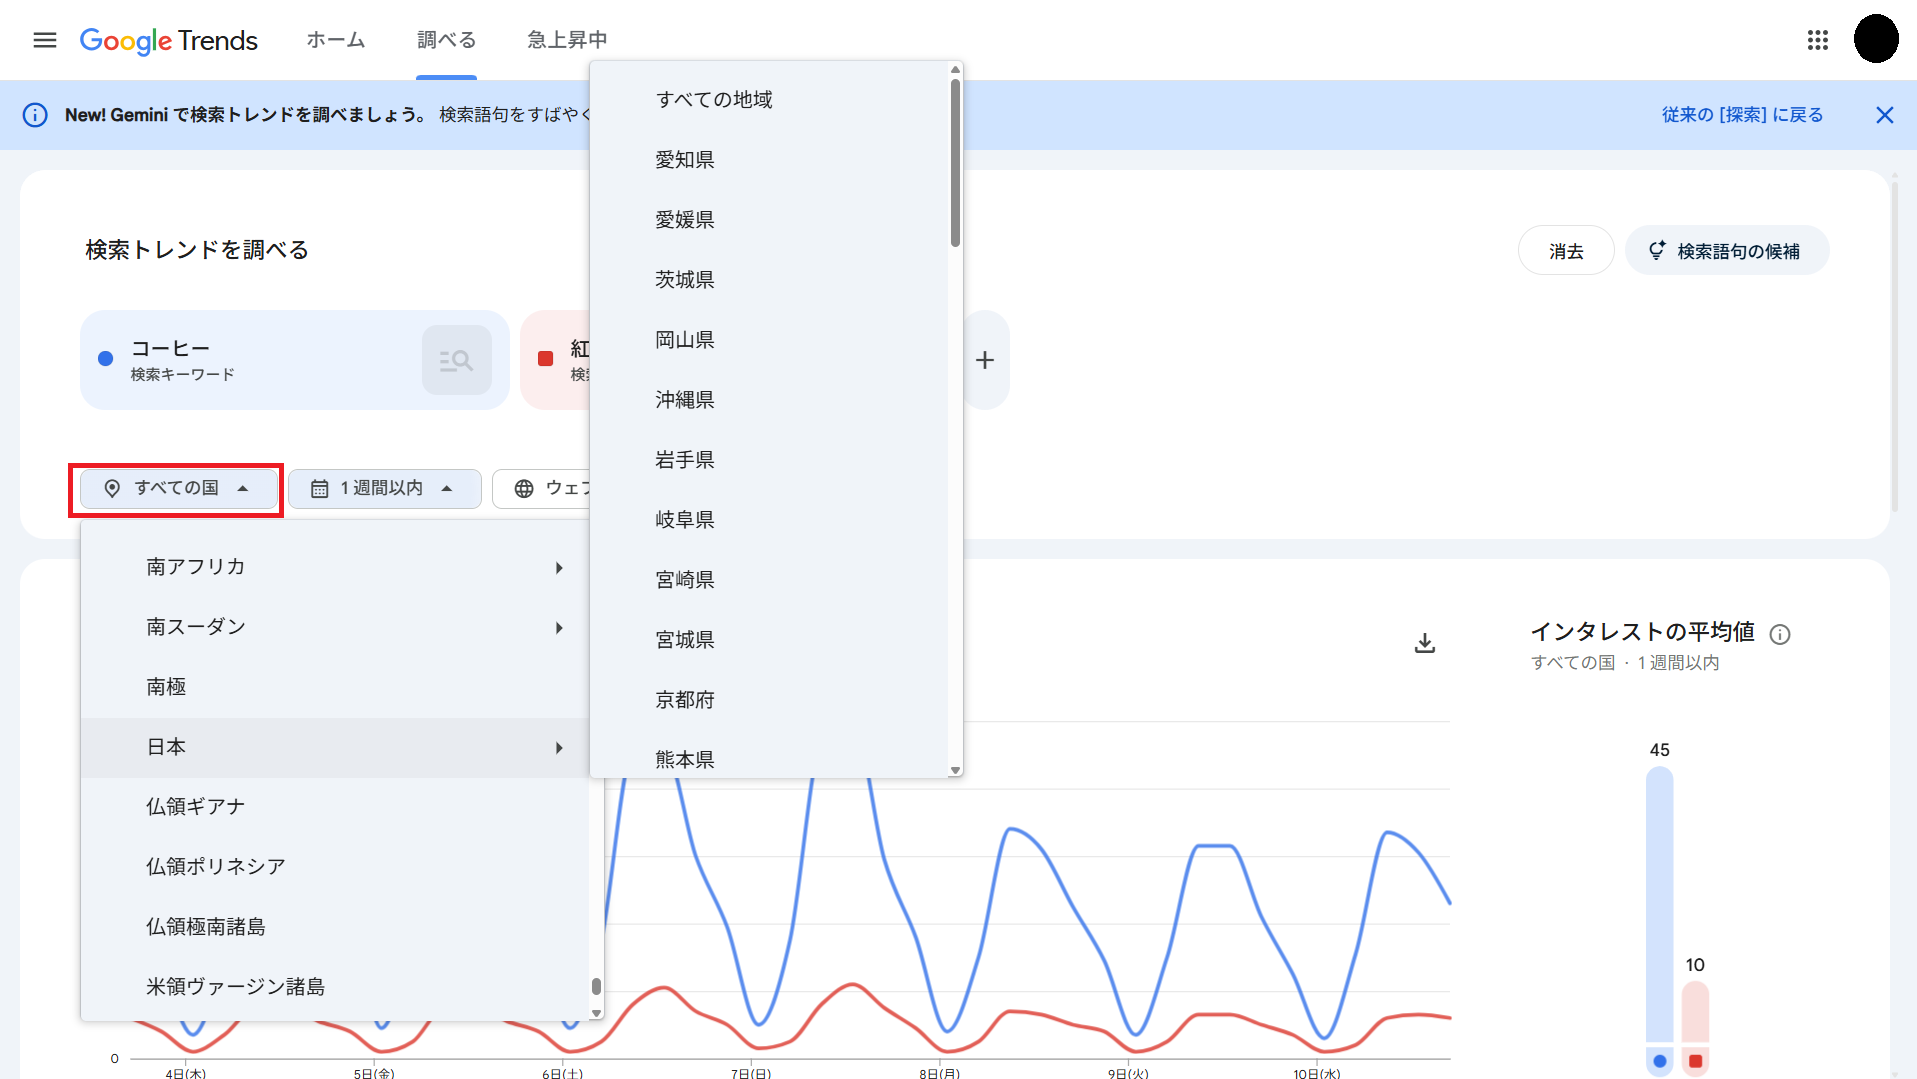Select 沖縄県 prefecture
This screenshot has height=1079, width=1917.
coord(769,400)
